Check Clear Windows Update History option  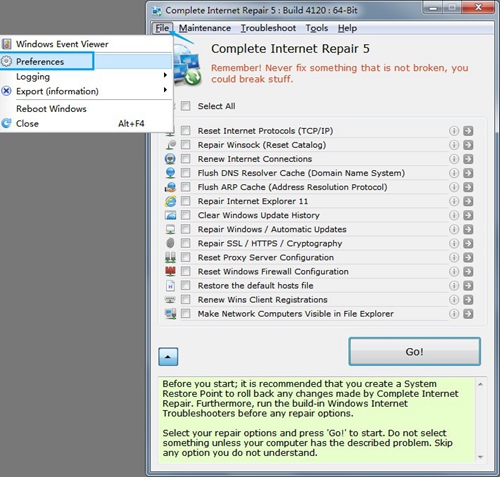pyautogui.click(x=186, y=215)
